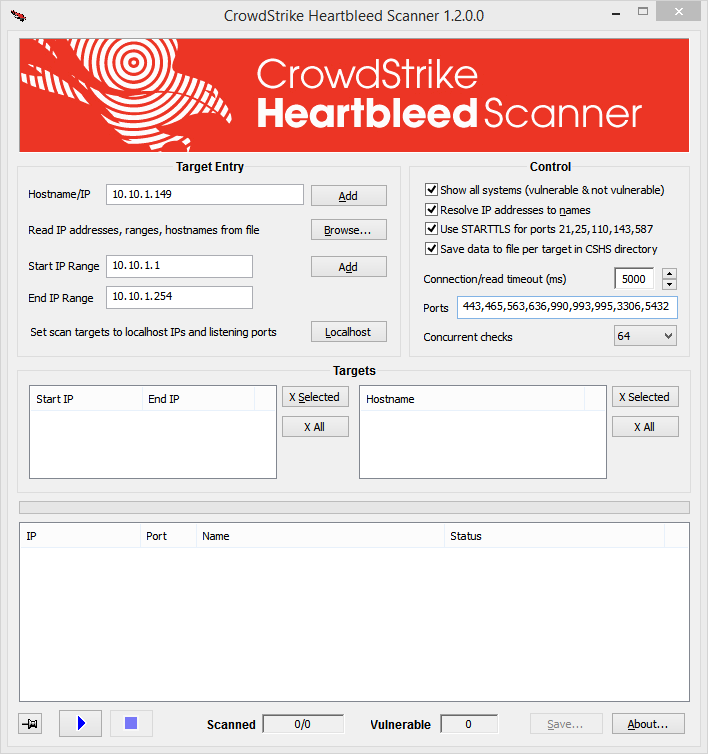Add the Hostname/IP target
The height and width of the screenshot is (754, 708).
tap(349, 196)
